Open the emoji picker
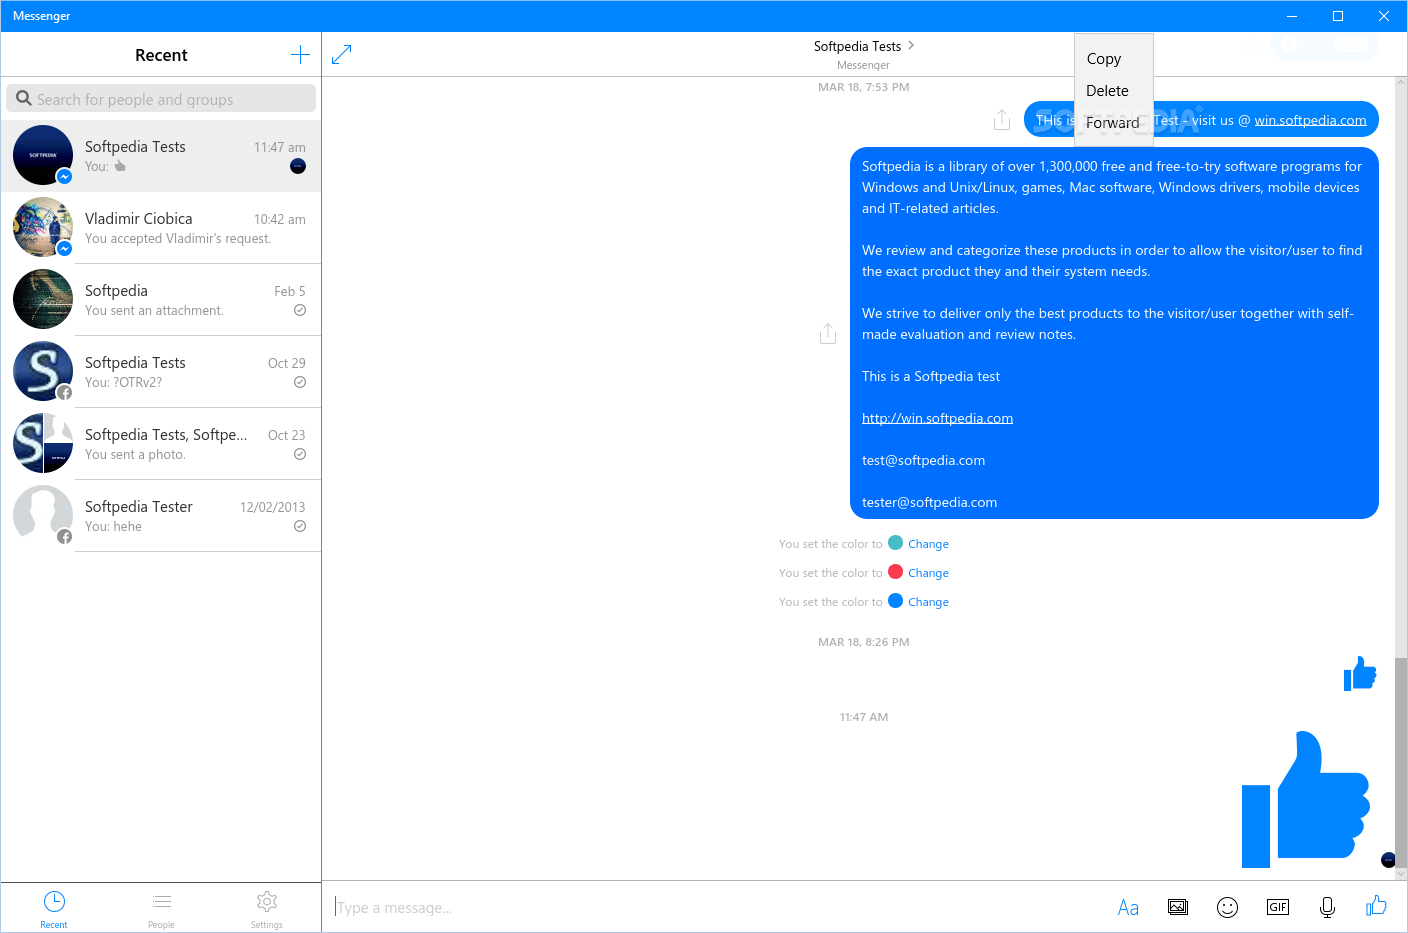Viewport: 1408px width, 933px height. click(x=1227, y=907)
